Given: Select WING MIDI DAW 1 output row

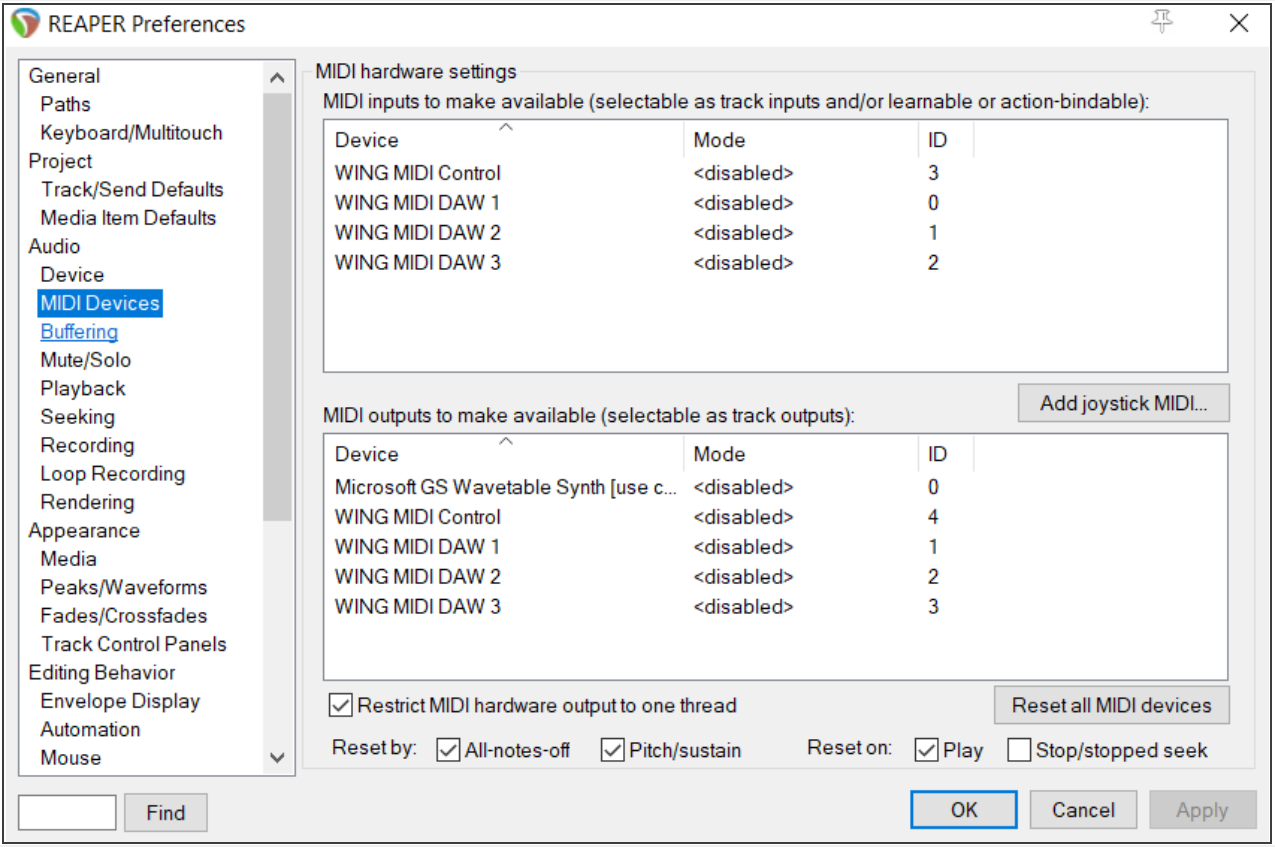Looking at the screenshot, I should [417, 547].
